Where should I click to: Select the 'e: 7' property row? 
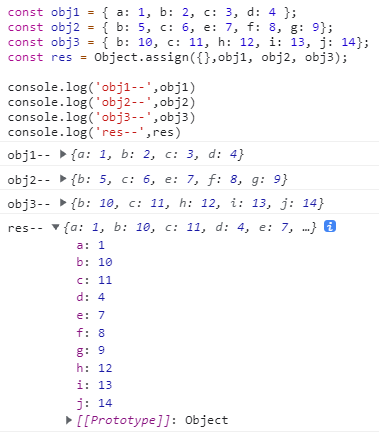90,315
